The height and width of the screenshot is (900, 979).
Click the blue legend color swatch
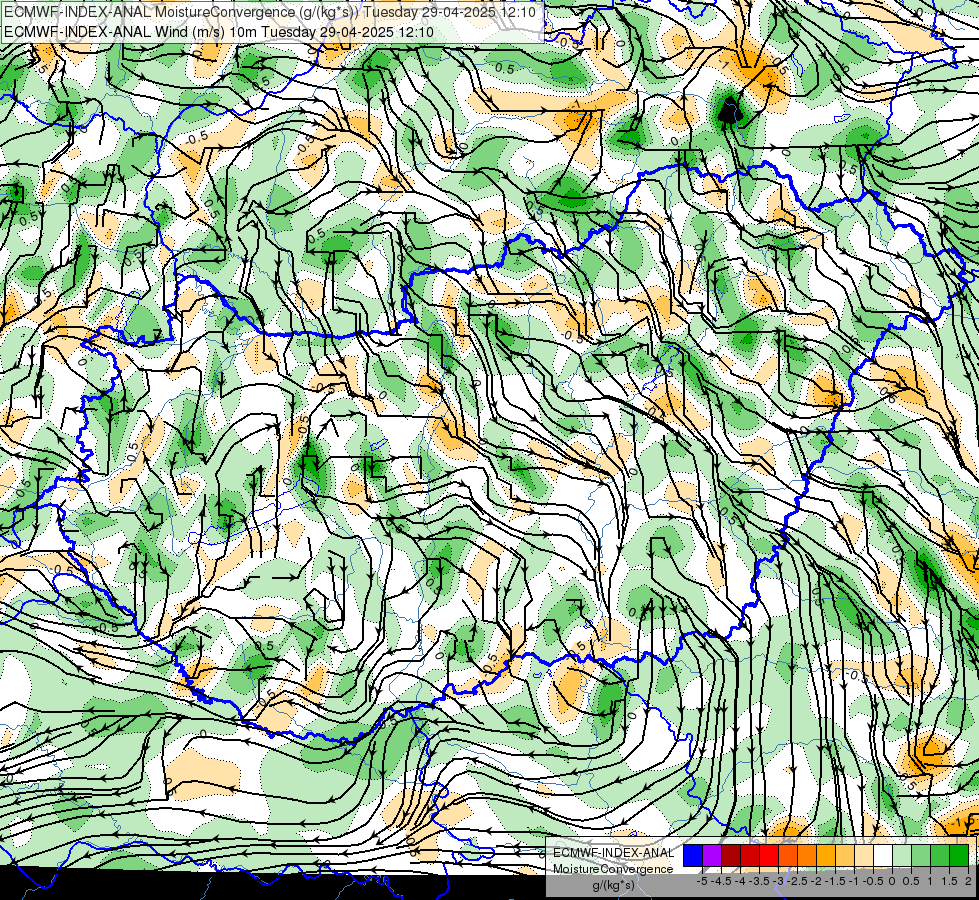[x=693, y=856]
